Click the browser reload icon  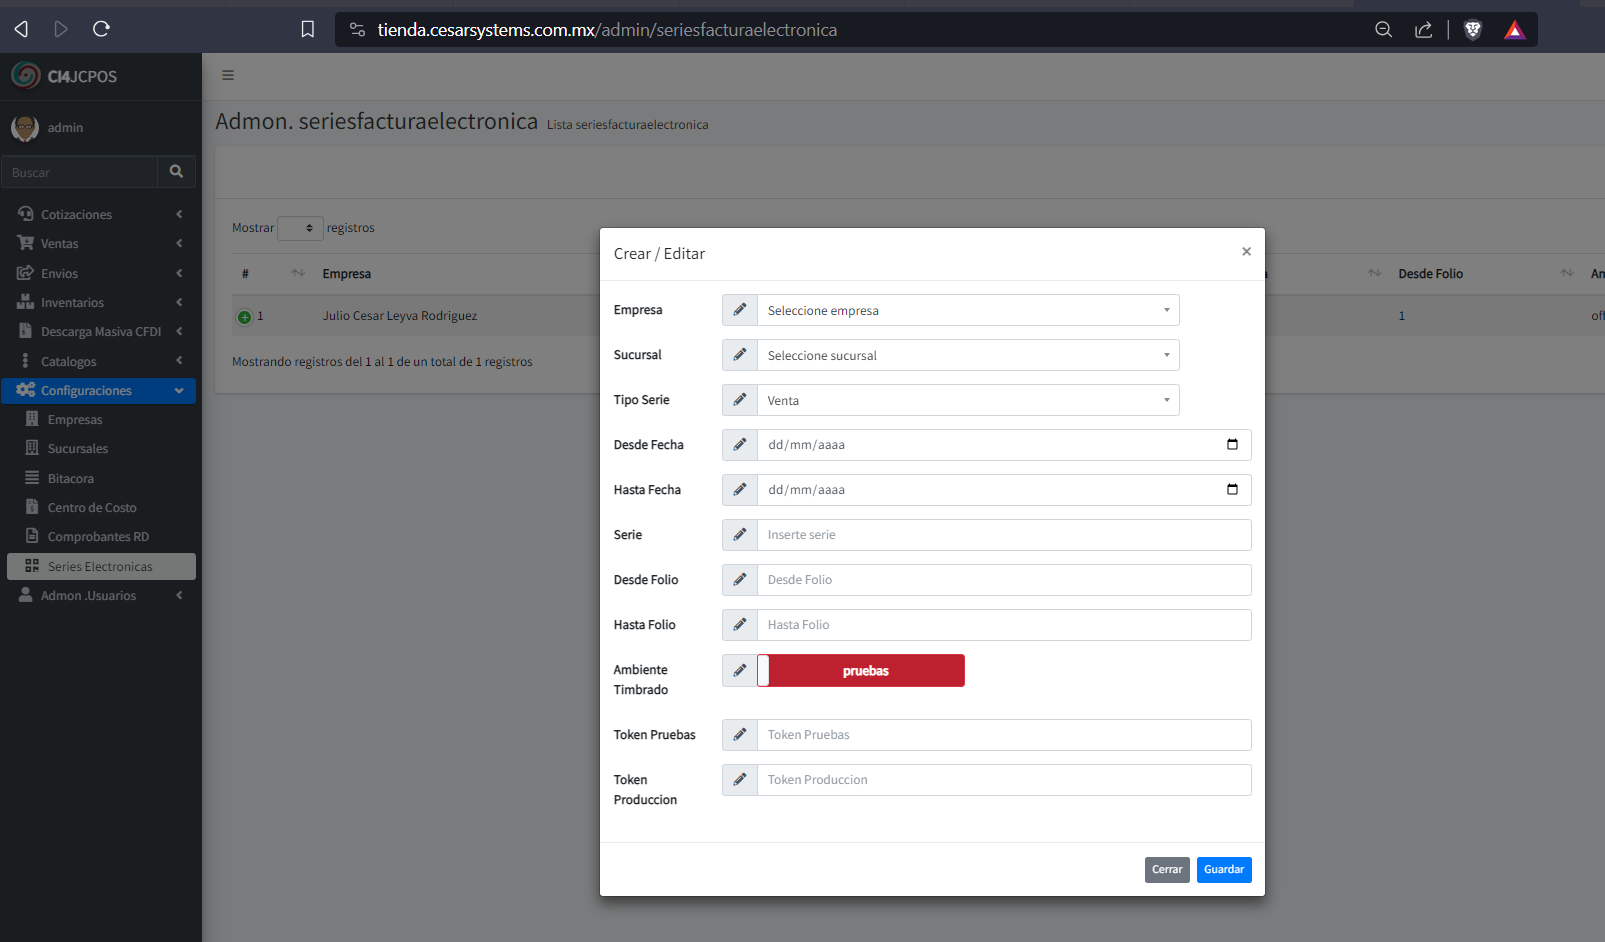[x=101, y=29]
